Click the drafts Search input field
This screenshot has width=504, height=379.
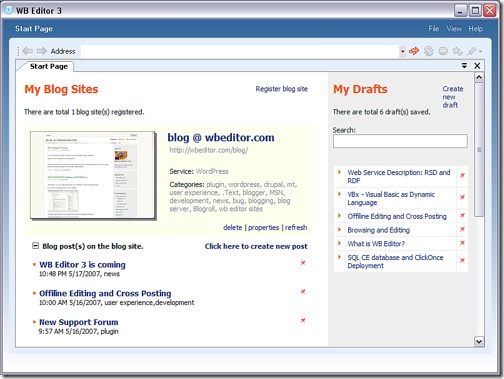coord(400,141)
